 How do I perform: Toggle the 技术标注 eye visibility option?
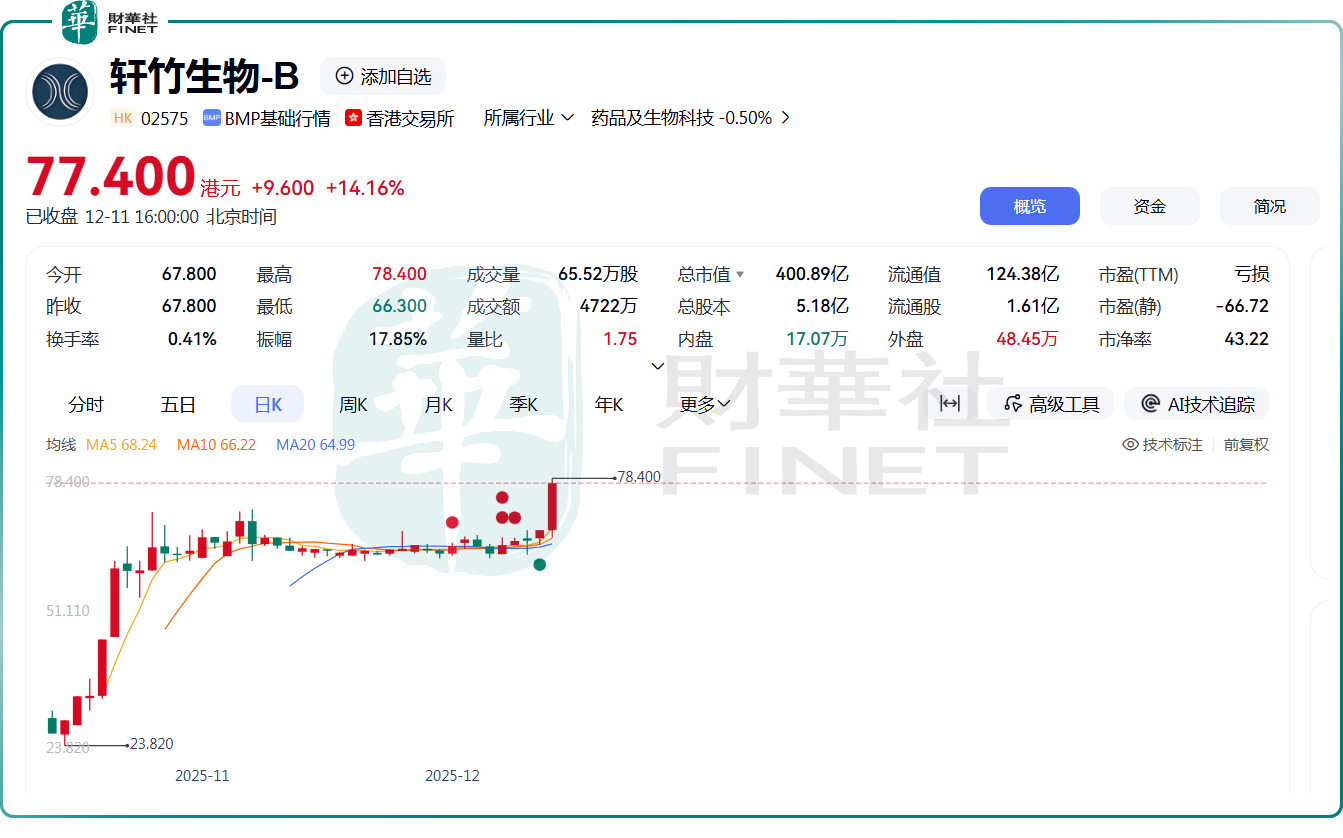pos(1163,444)
